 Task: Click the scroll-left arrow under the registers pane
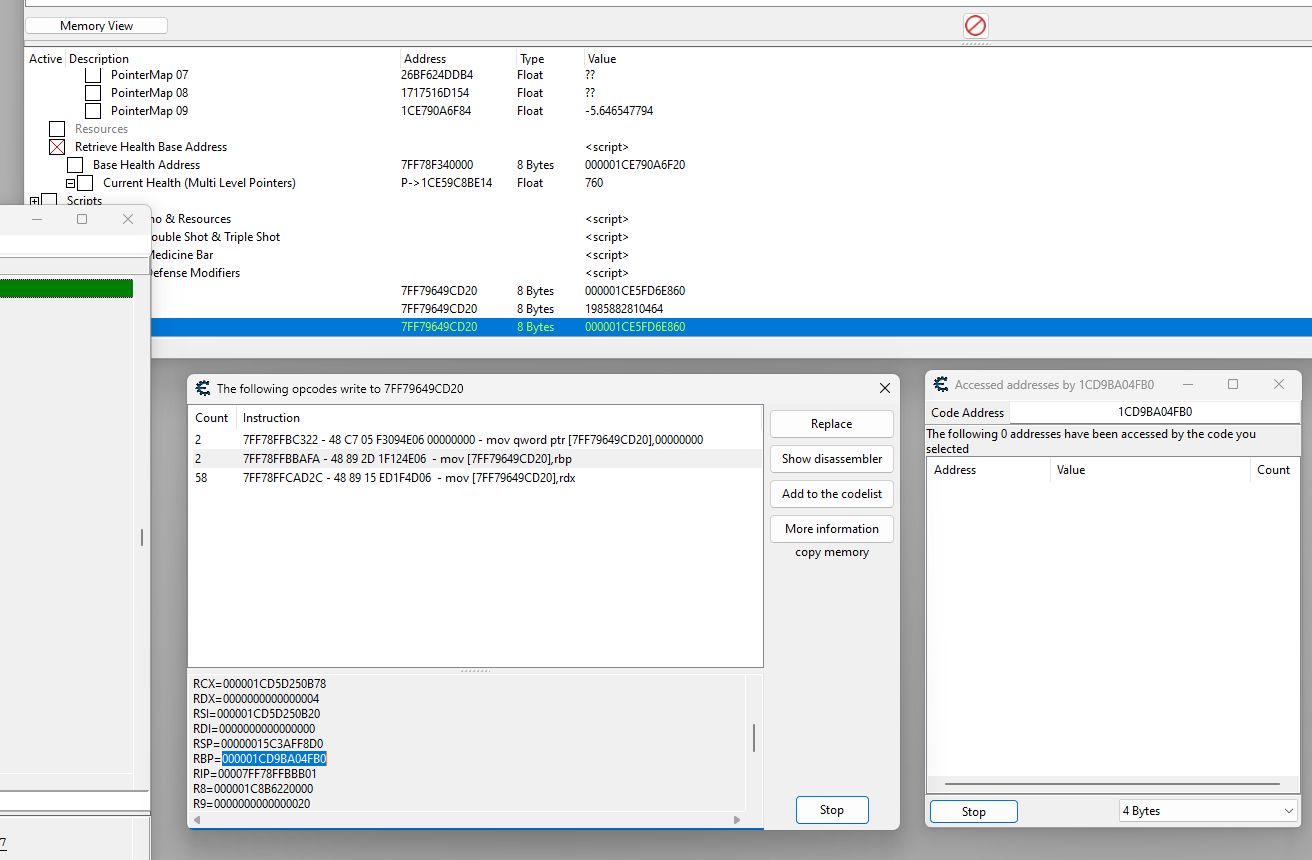(196, 820)
